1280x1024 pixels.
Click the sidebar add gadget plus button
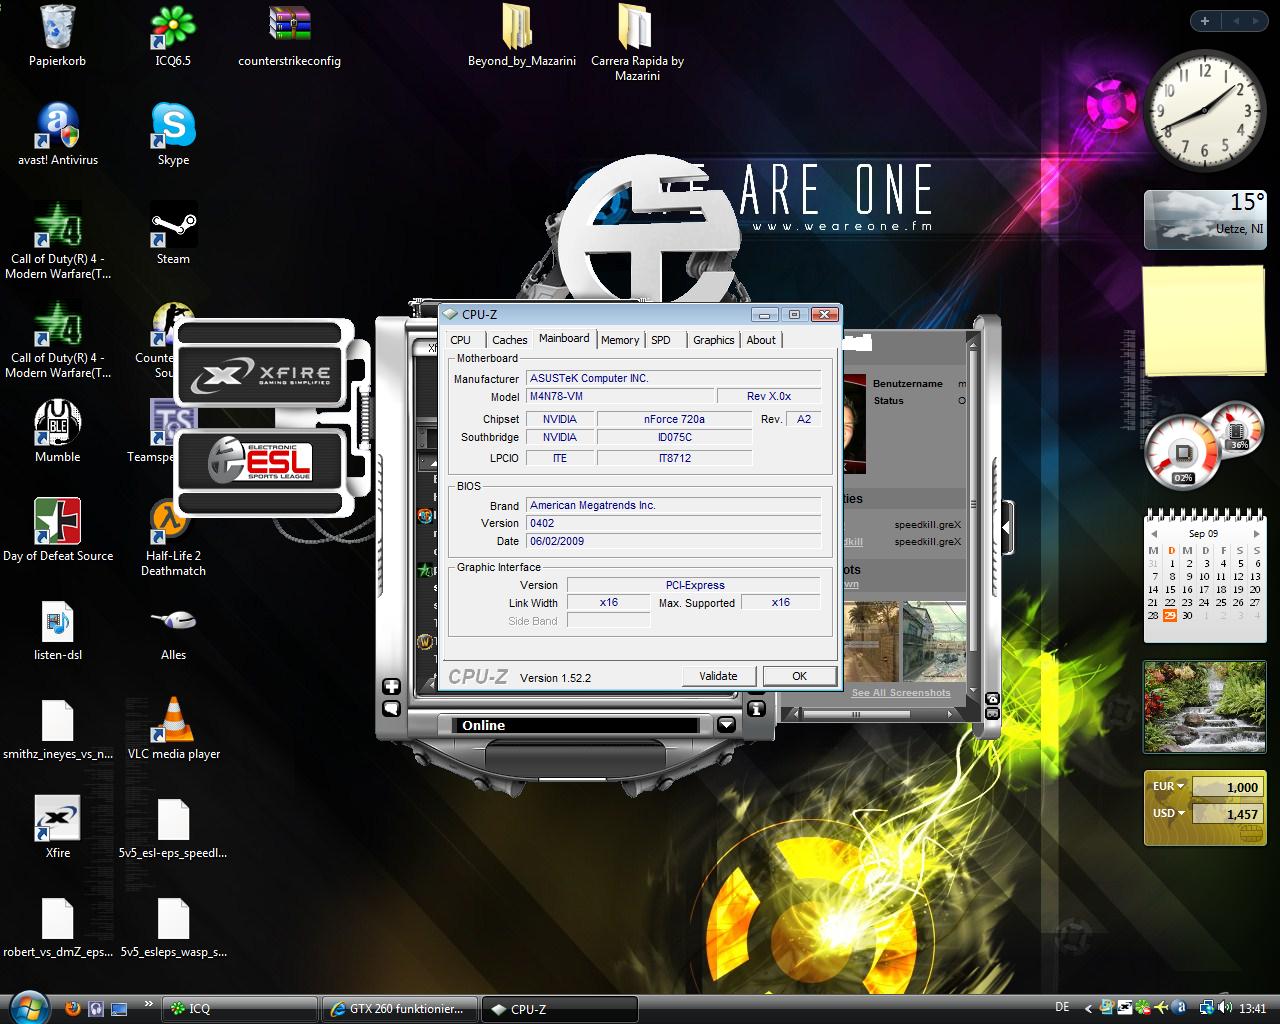[1205, 20]
